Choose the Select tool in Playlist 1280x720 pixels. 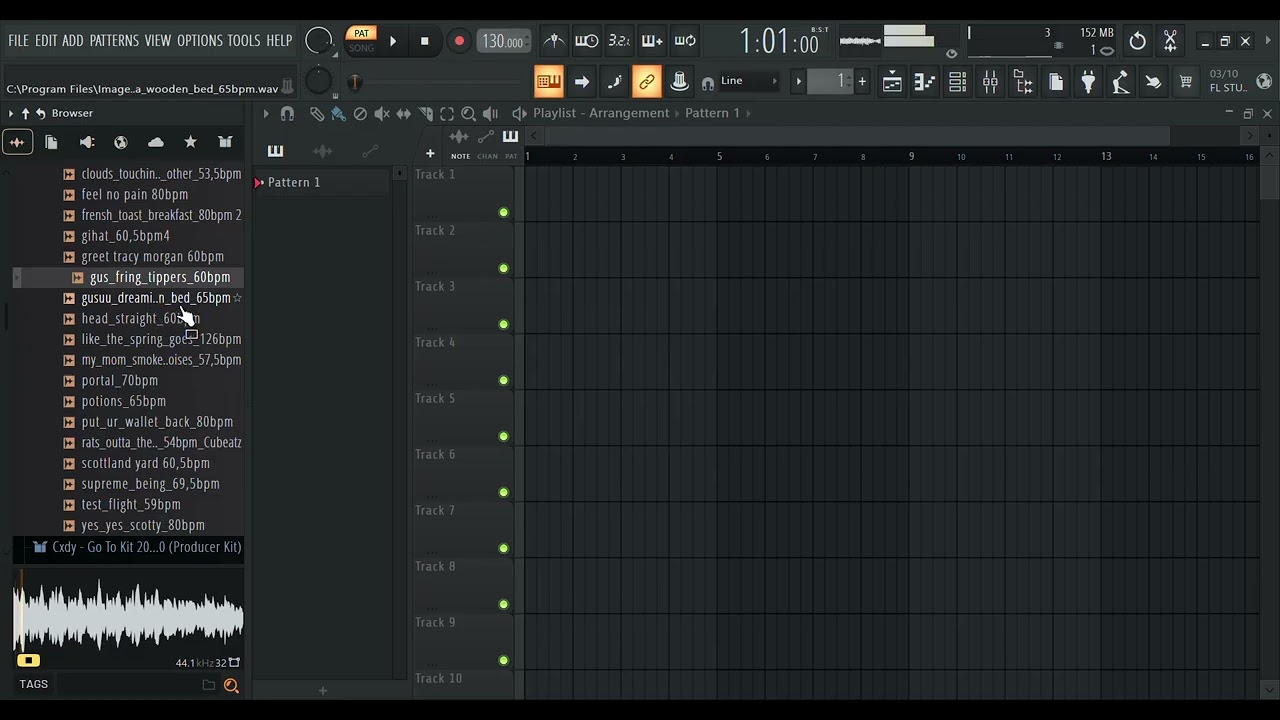tap(447, 114)
